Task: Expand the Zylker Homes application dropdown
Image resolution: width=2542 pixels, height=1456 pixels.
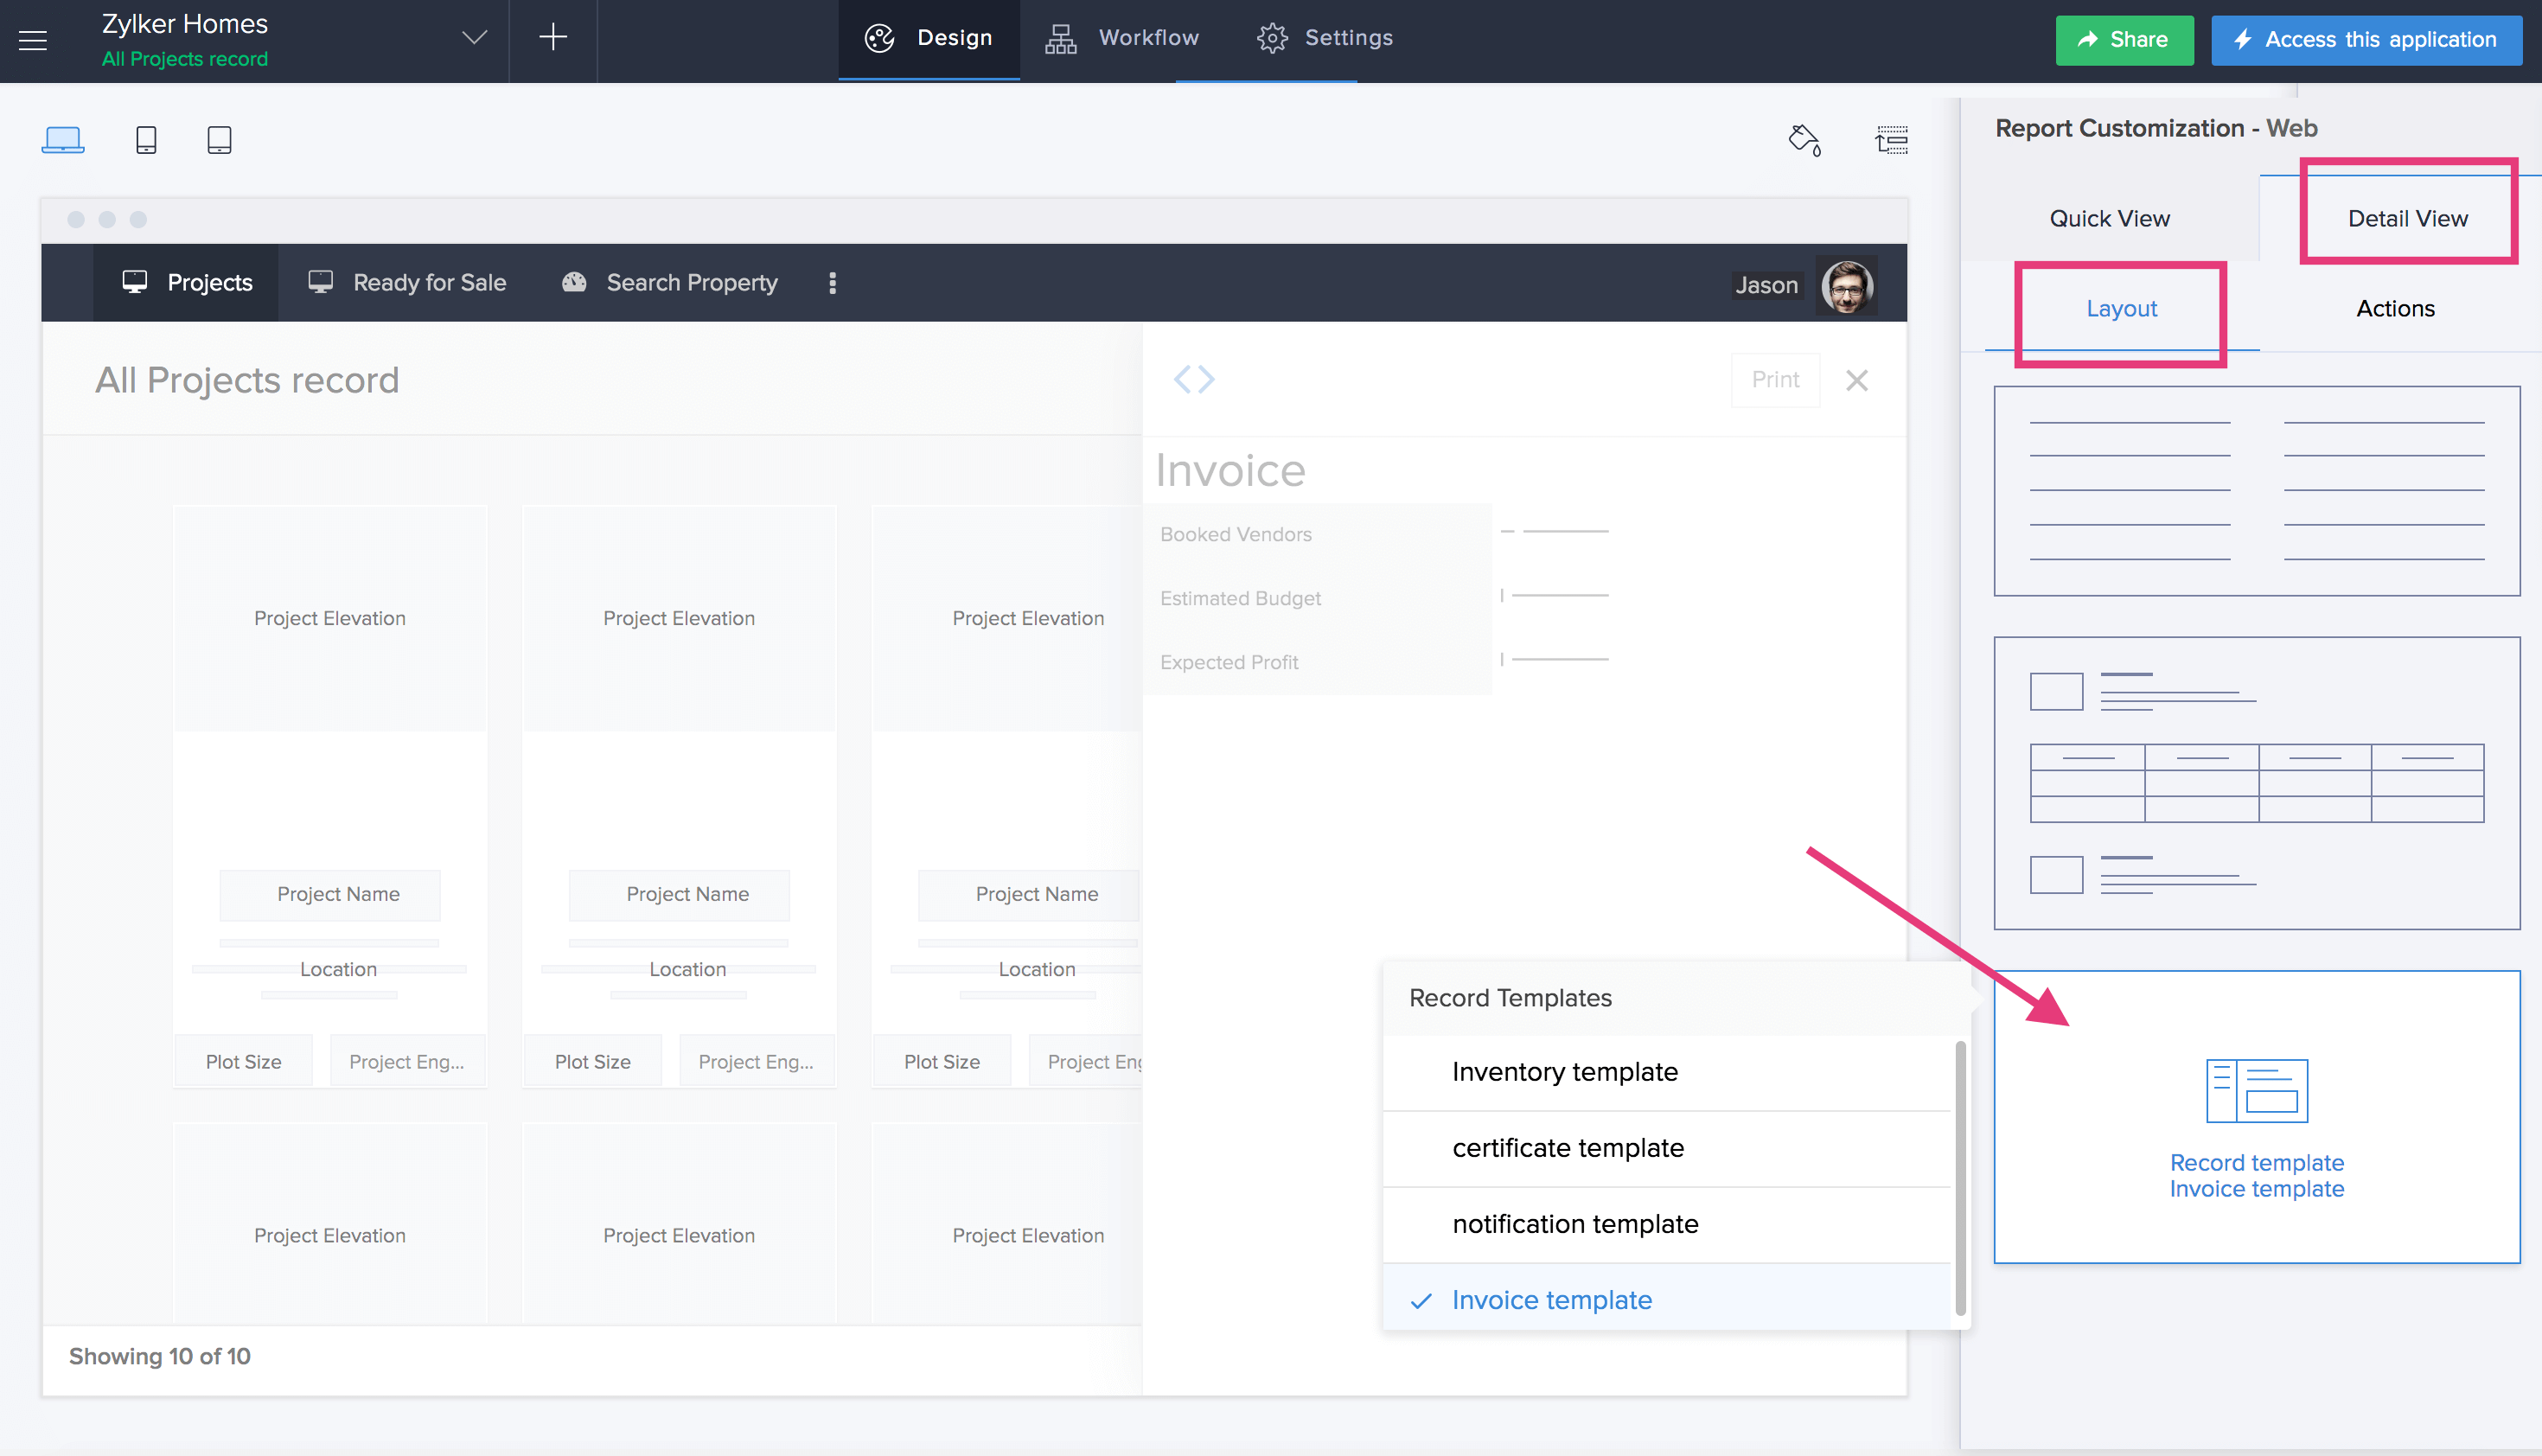Action: pos(474,38)
